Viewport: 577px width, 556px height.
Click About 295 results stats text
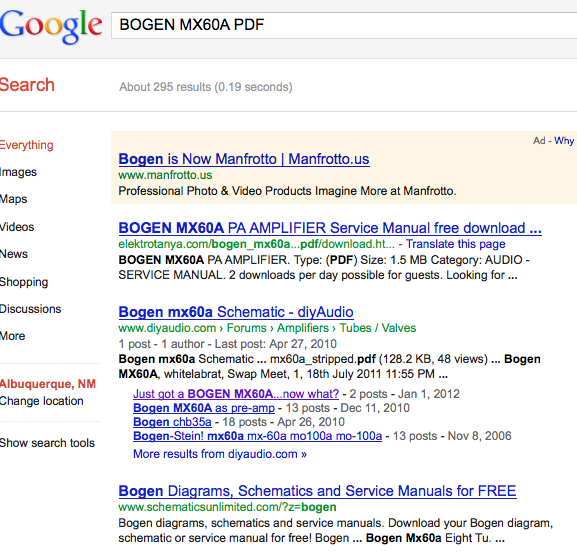[x=206, y=87]
